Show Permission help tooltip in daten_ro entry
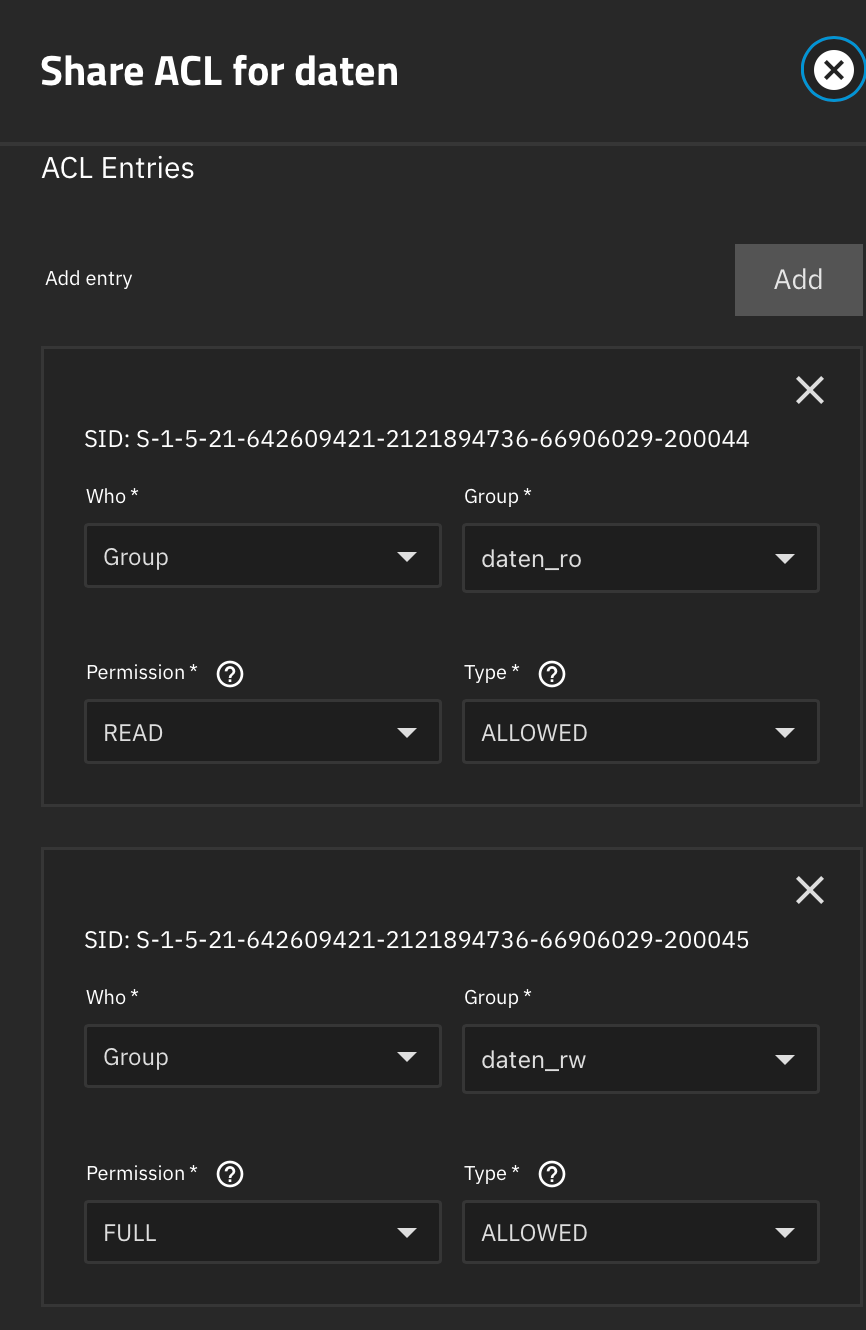Screen dimensions: 866x1330 coord(230,674)
